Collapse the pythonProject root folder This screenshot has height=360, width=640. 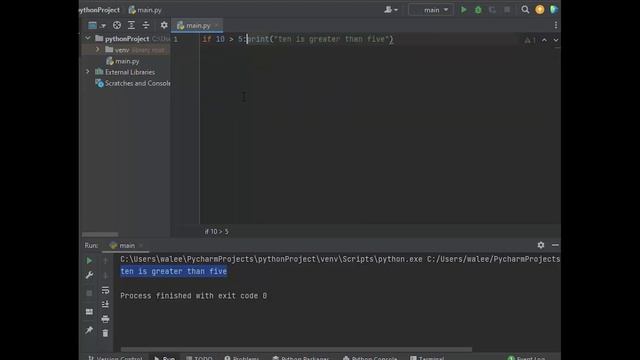tap(88, 38)
